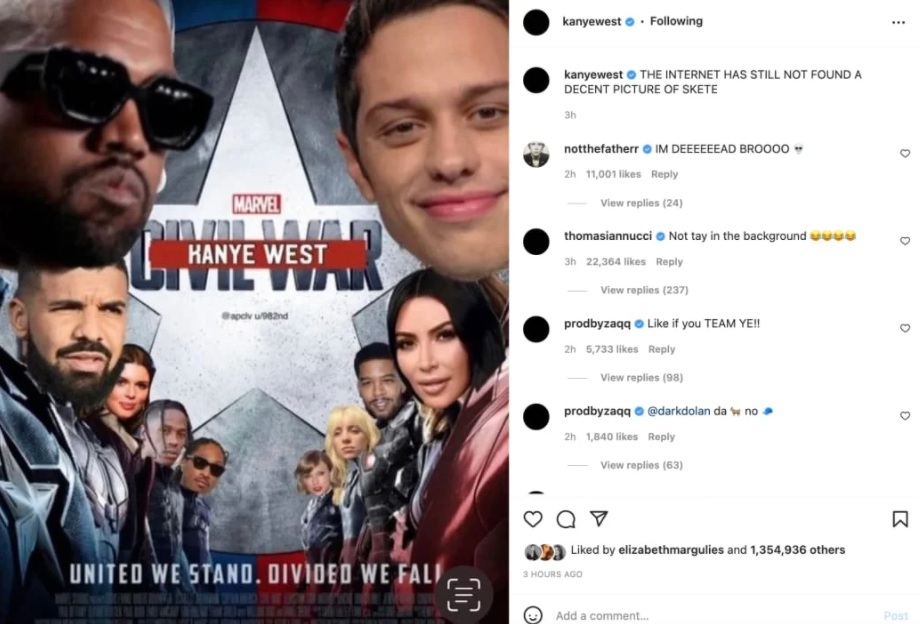Open kanyewest profile picture in header

click(x=536, y=22)
